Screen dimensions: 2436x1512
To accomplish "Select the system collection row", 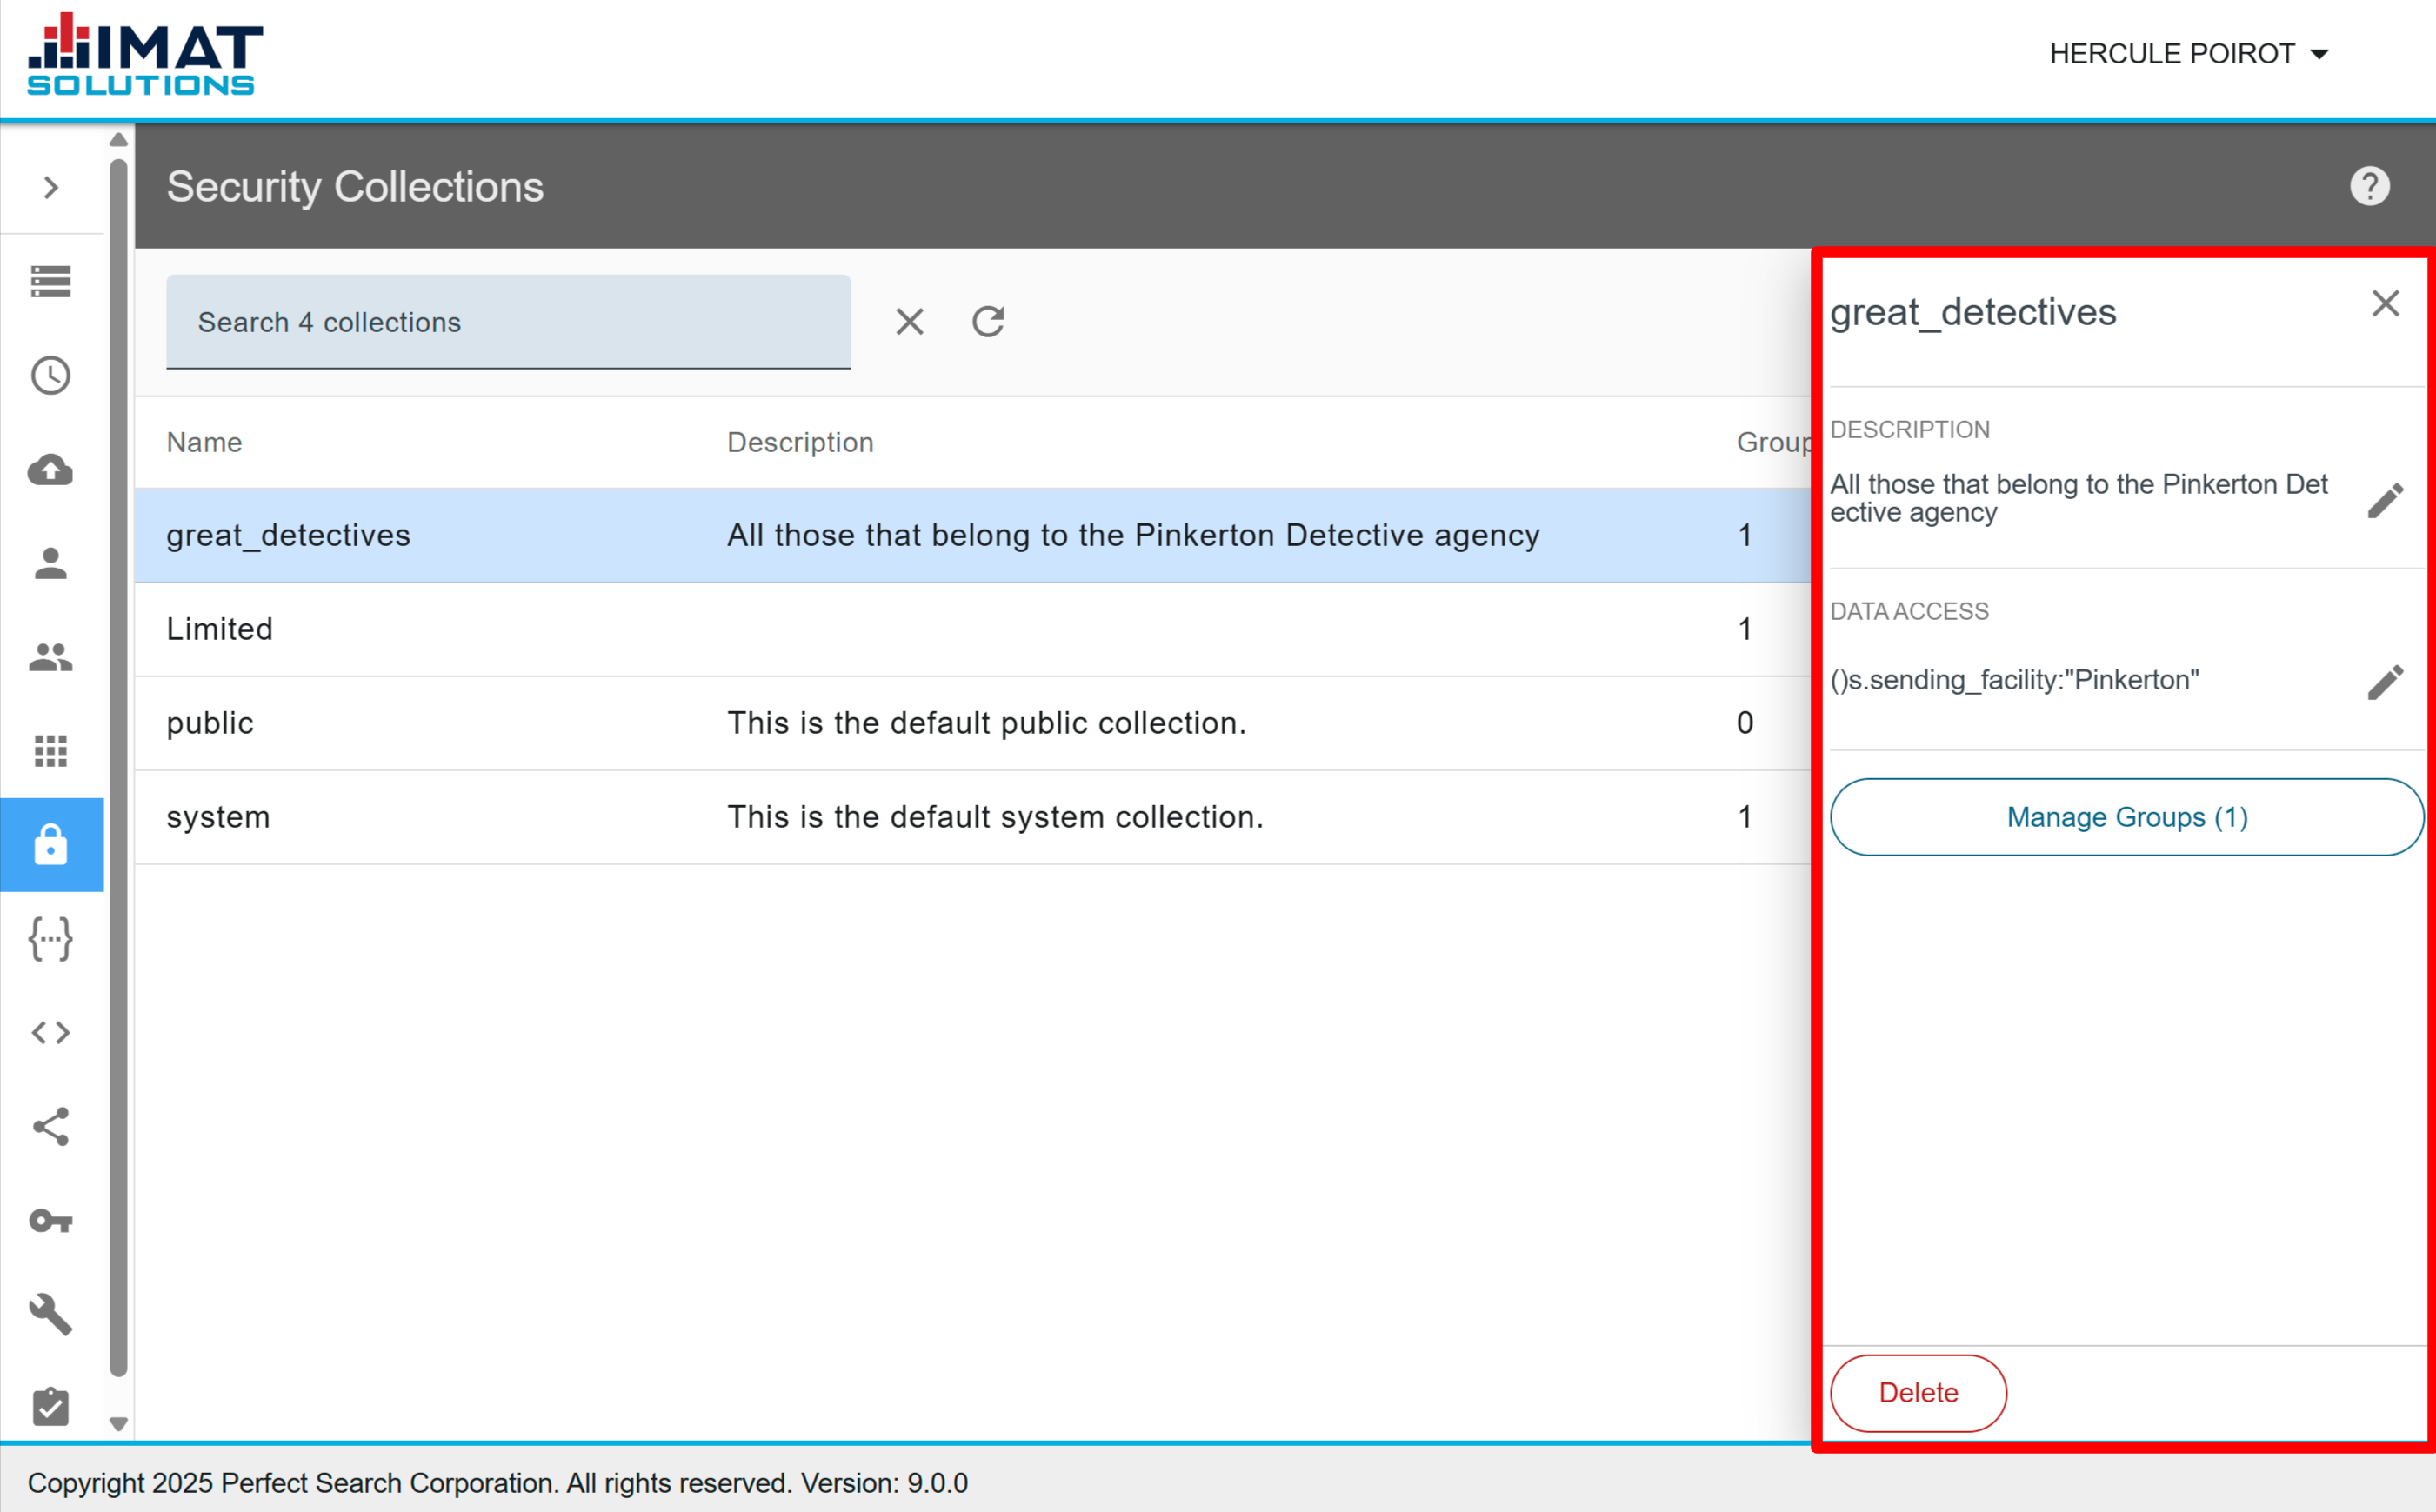I will [973, 817].
